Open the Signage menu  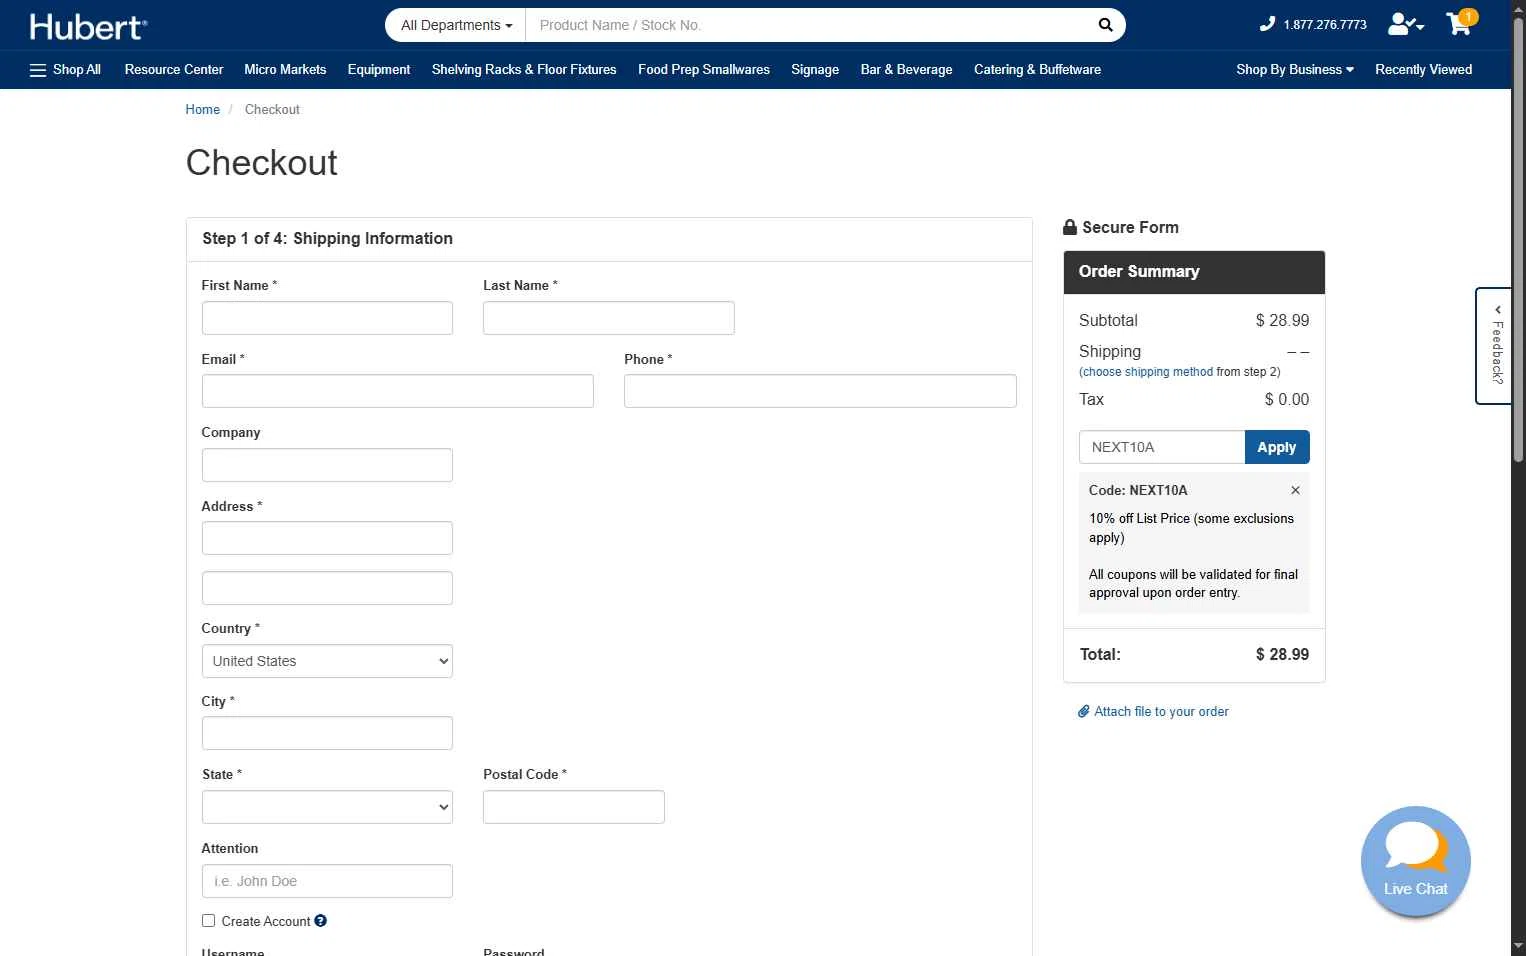(815, 70)
